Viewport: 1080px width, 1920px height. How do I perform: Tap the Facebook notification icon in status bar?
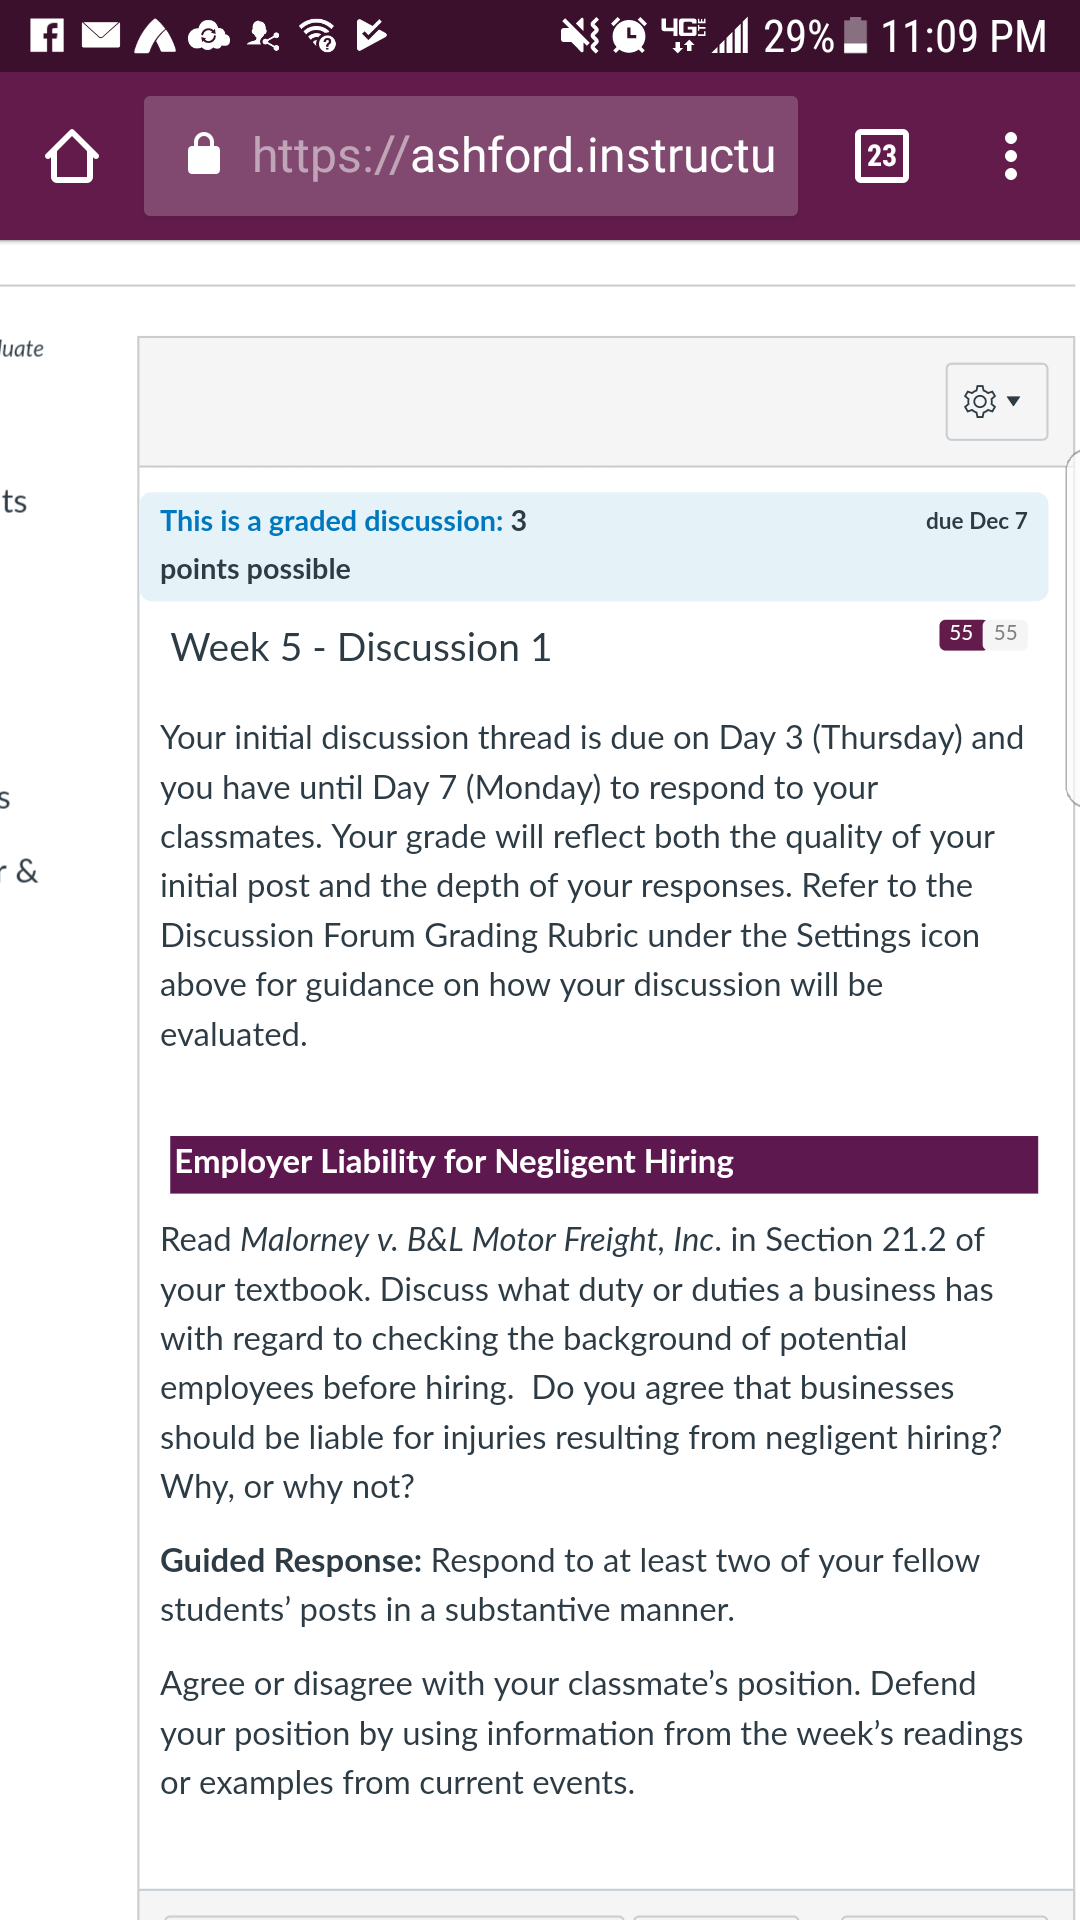46,36
